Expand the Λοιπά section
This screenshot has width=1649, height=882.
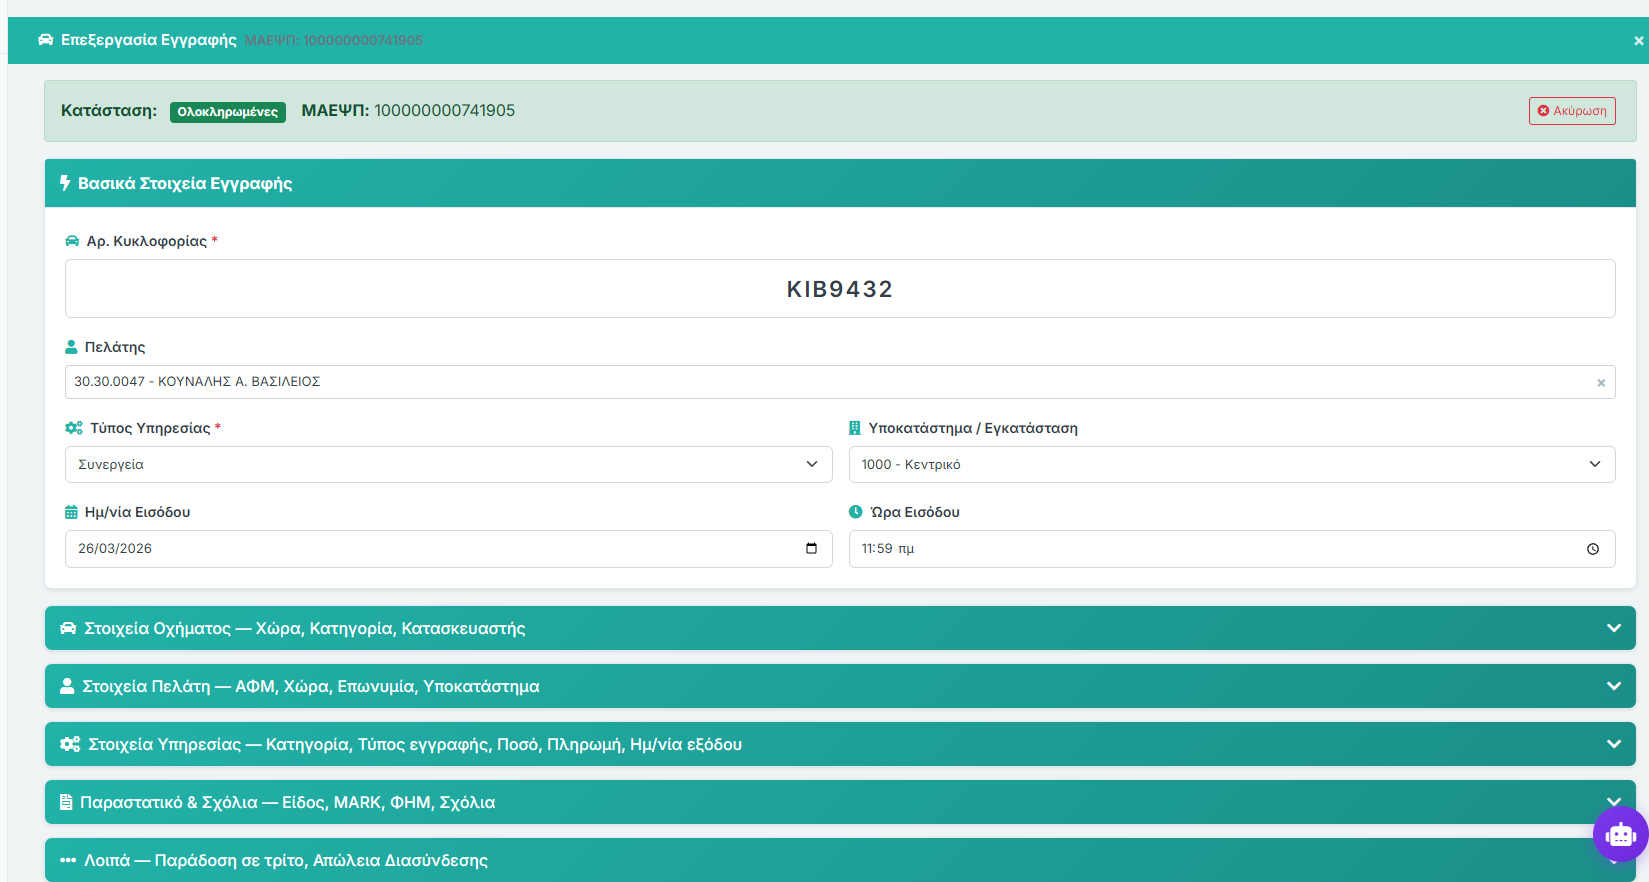[840, 860]
